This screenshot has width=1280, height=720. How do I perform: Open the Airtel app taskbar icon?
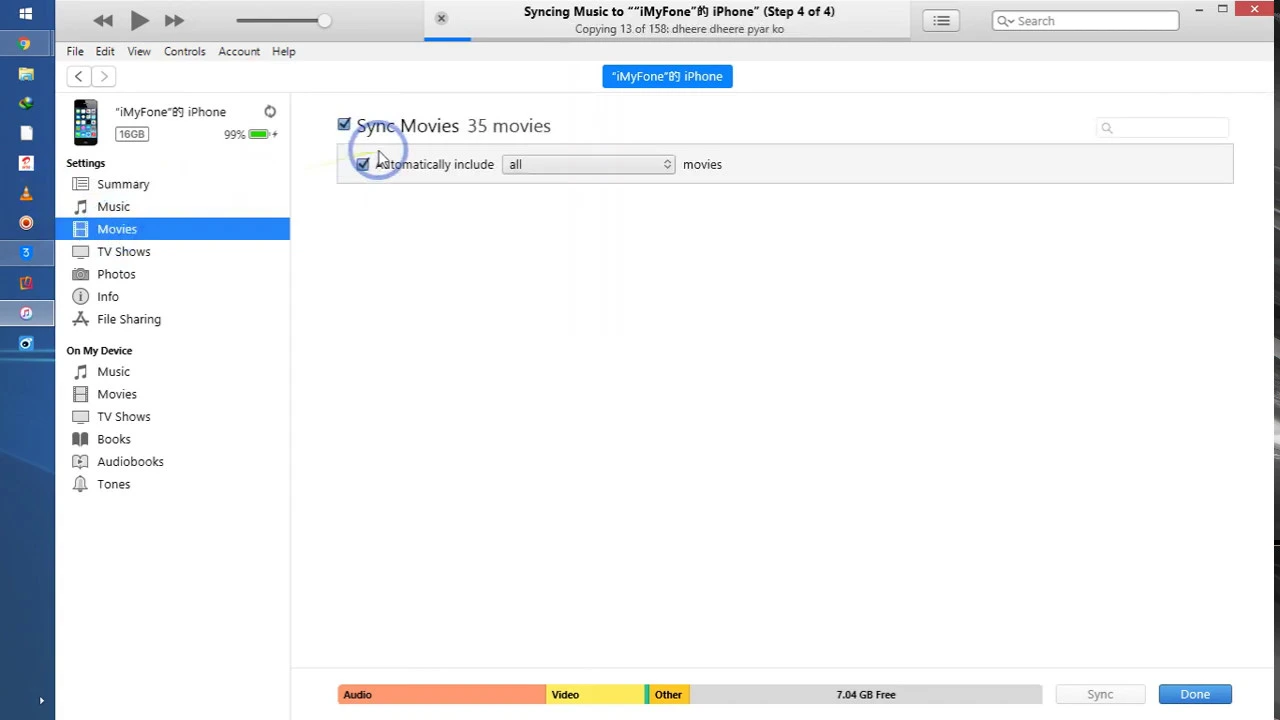point(26,163)
